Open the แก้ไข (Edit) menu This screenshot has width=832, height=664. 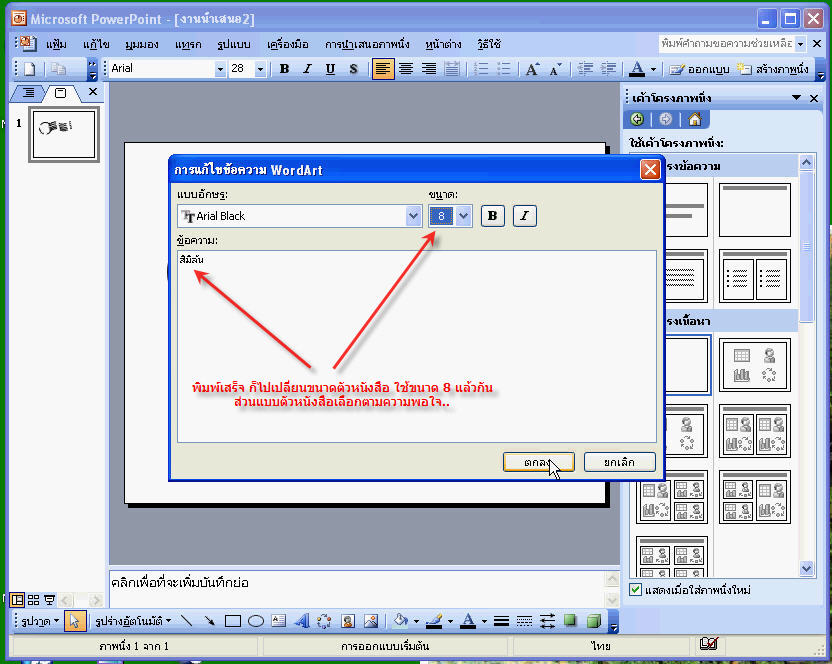(96, 44)
